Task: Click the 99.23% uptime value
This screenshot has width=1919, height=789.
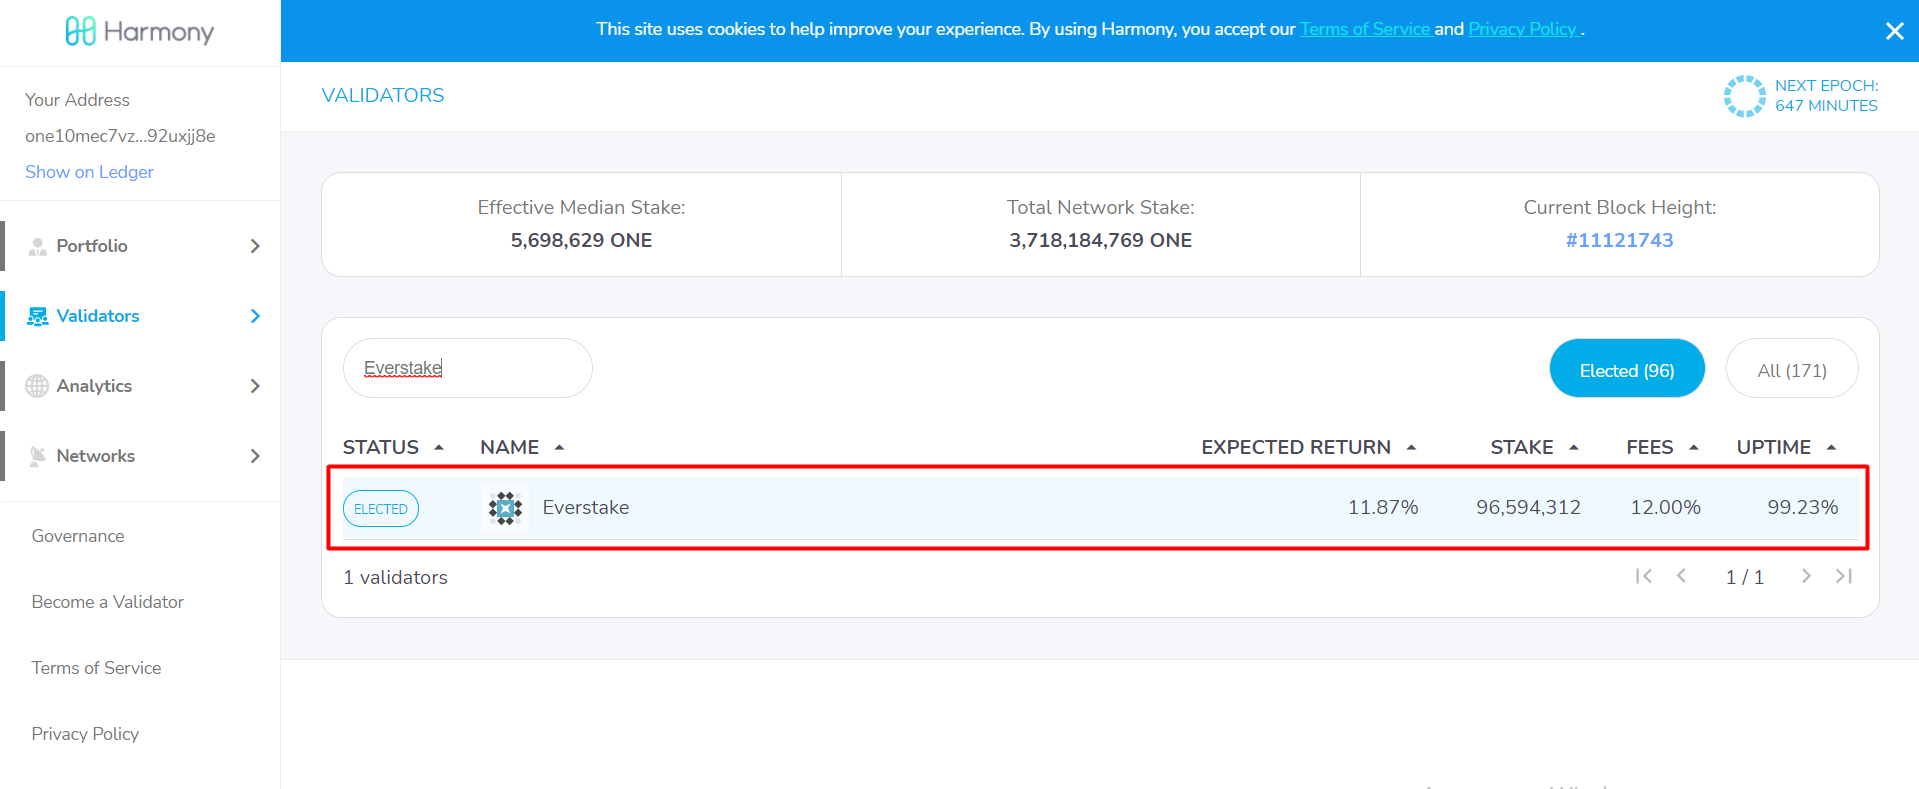Action: (1802, 507)
